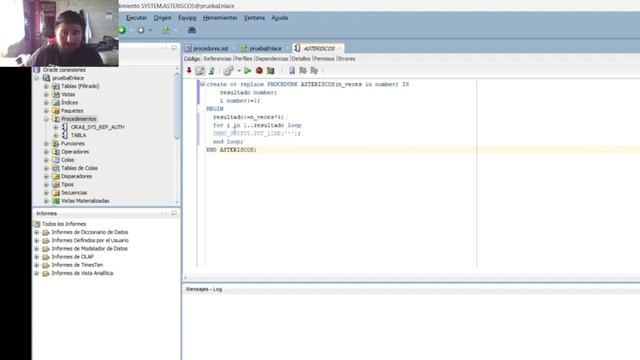Image resolution: width=640 pixels, height=360 pixels.
Task: Open the Herramientas menu
Action: [220, 18]
